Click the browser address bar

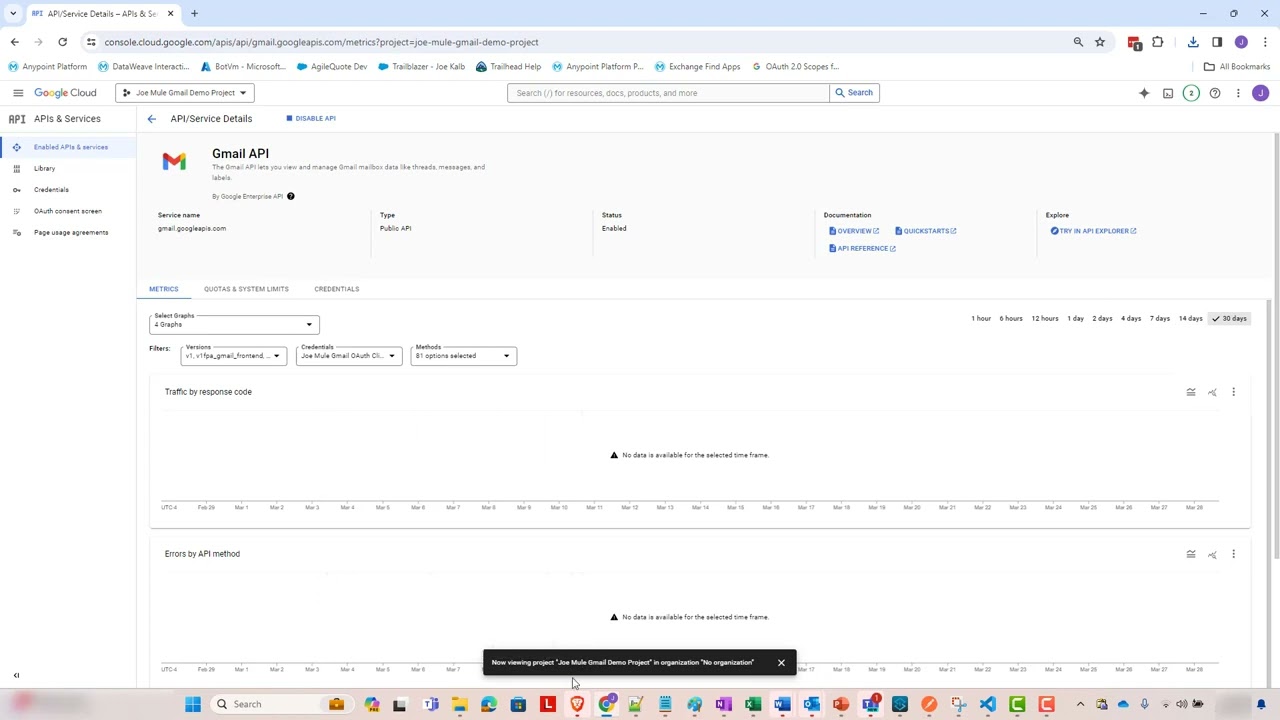(580, 42)
